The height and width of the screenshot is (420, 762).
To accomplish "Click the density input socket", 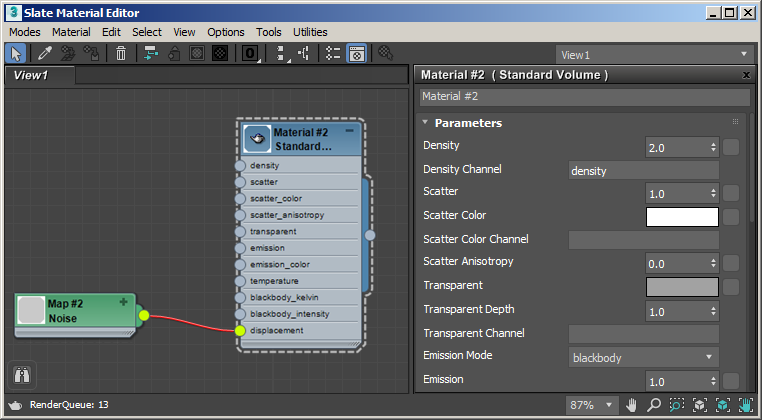I will [x=240, y=166].
